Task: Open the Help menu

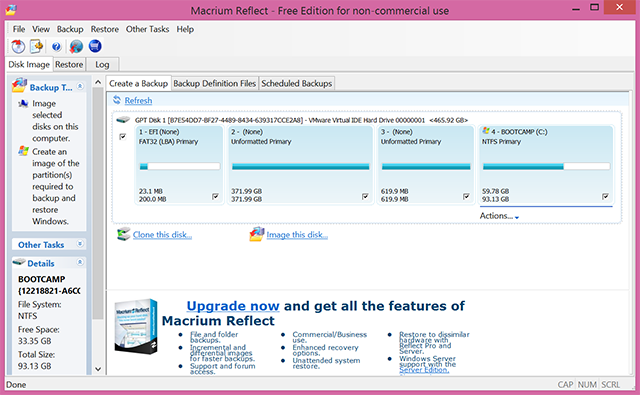Action: 185,29
